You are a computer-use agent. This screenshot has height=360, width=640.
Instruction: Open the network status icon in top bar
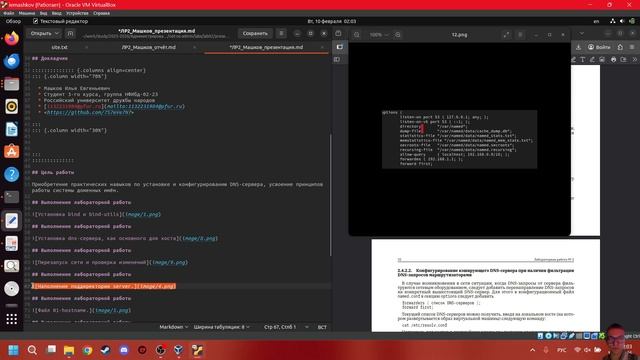[x=612, y=21]
